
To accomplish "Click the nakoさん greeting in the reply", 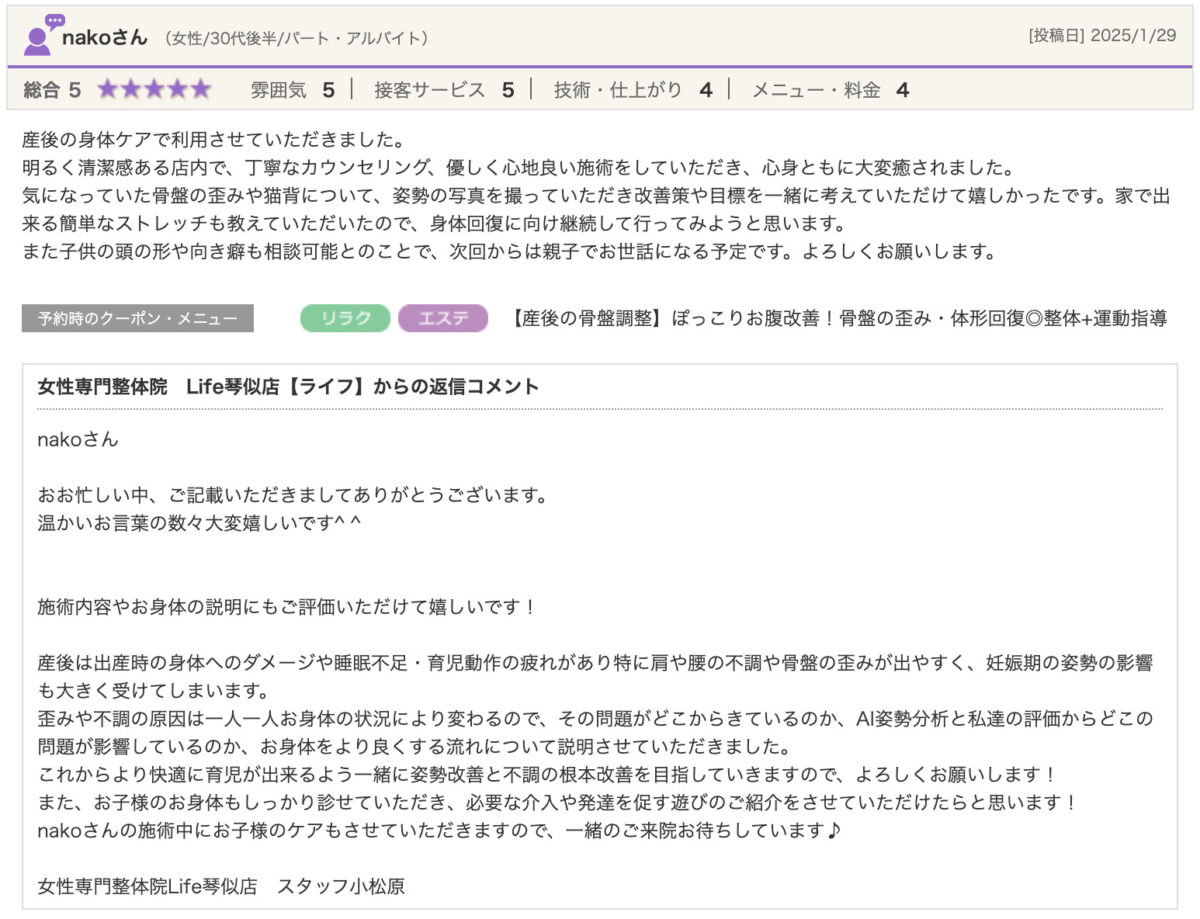I will (x=78, y=439).
